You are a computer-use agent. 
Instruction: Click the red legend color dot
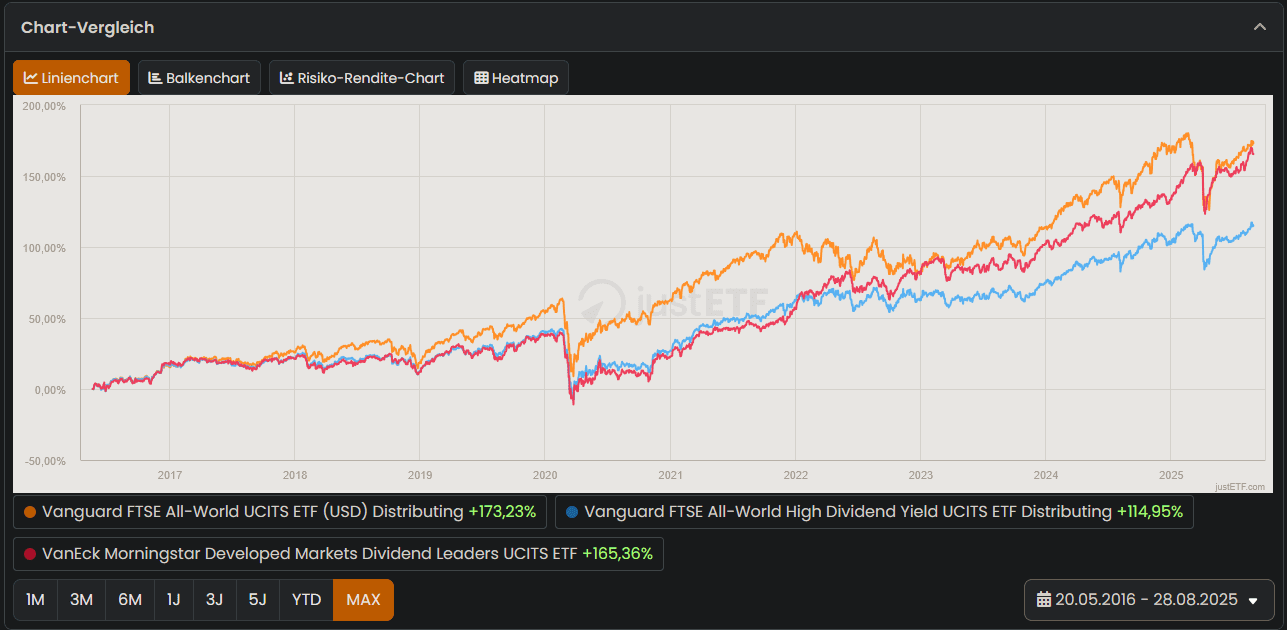(x=30, y=554)
